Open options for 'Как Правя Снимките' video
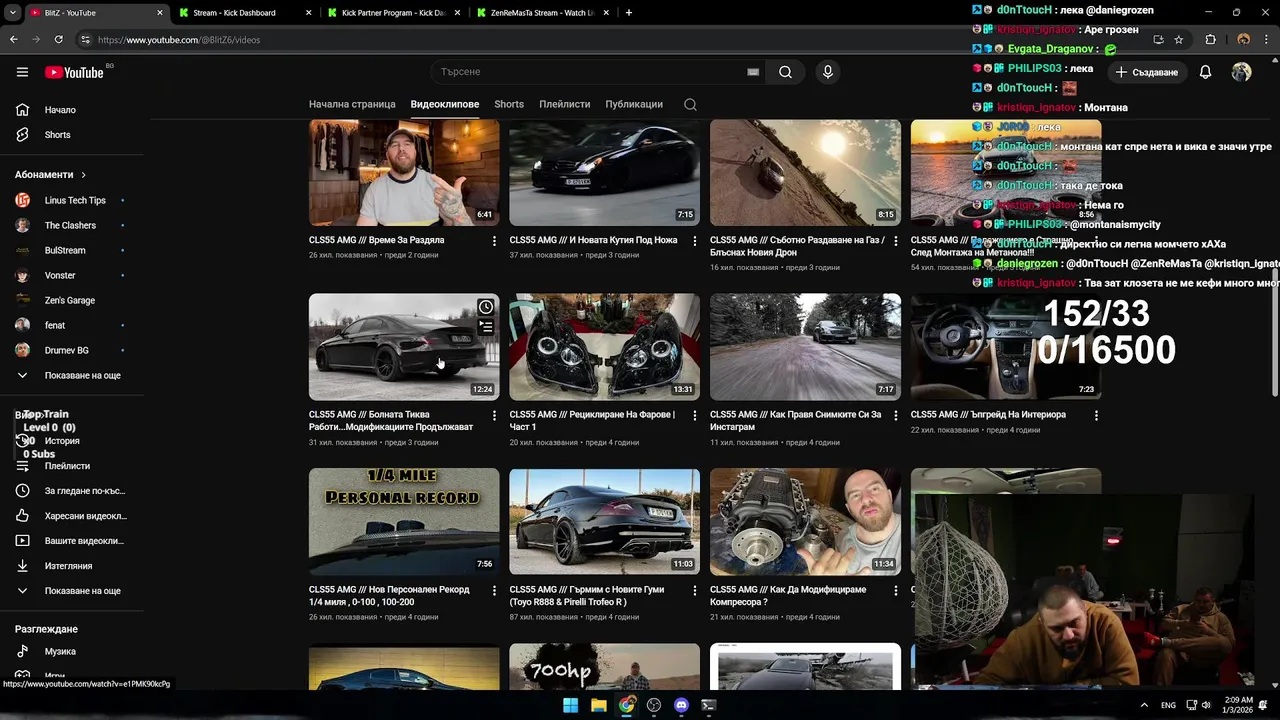Screen dimensions: 1280x720 coord(895,415)
